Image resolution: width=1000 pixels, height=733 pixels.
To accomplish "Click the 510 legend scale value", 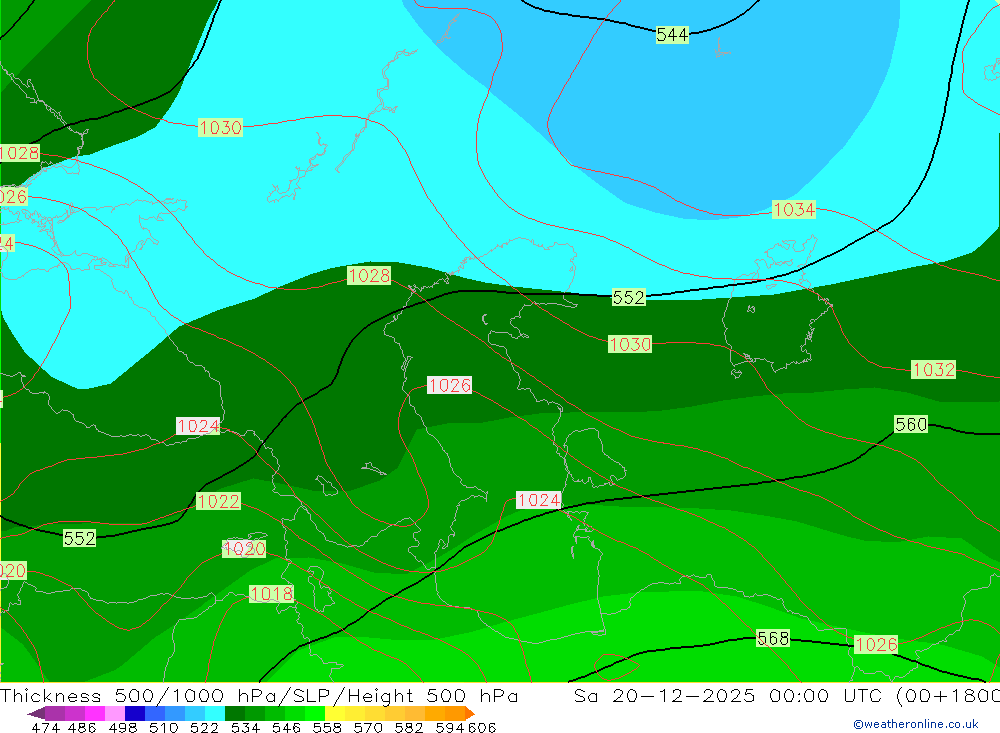I will 163,727.
